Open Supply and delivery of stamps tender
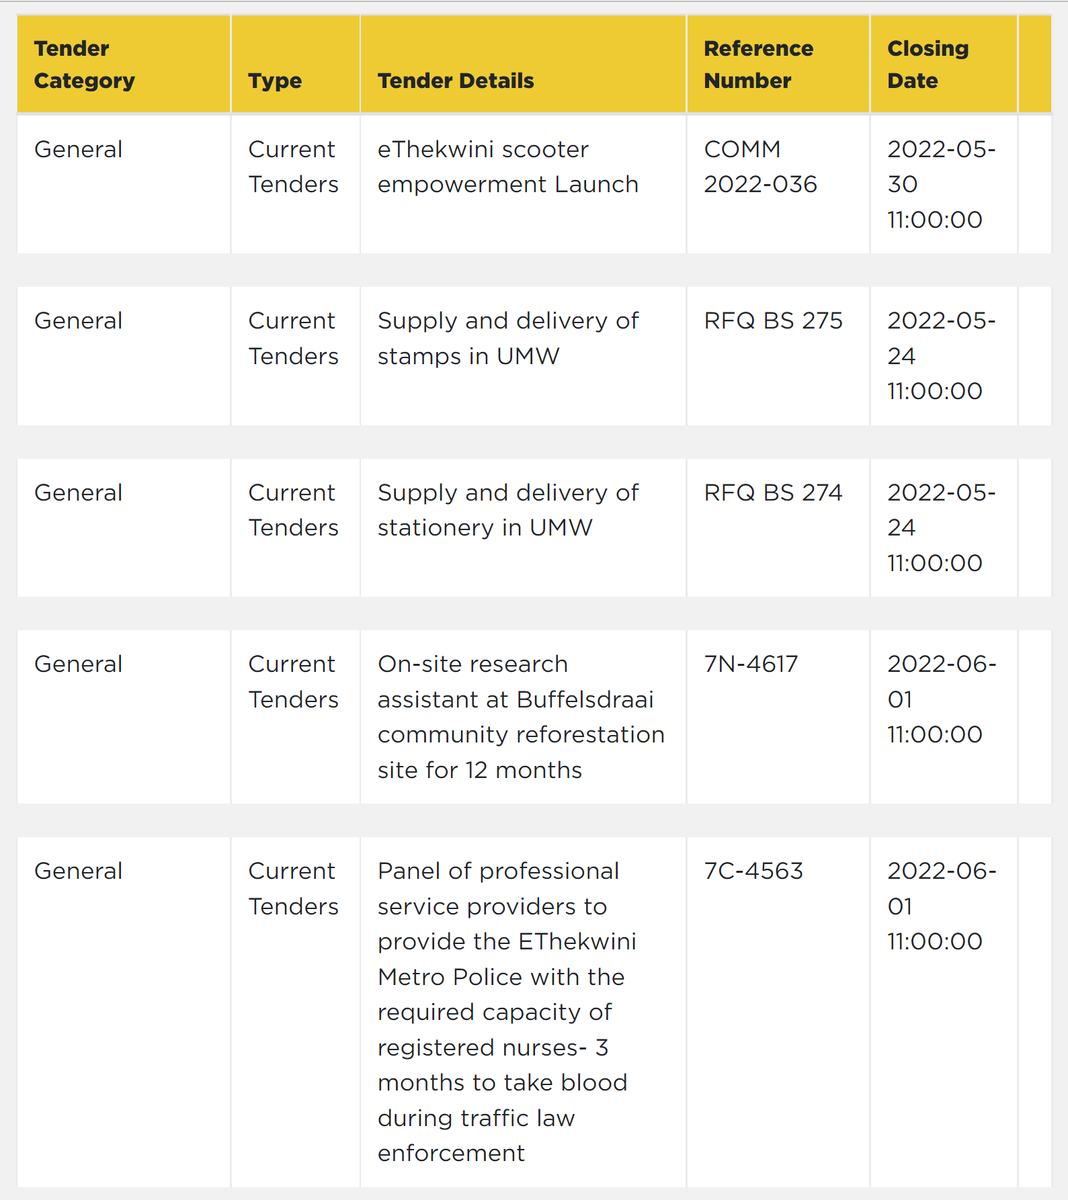The height and width of the screenshot is (1200, 1068). 508,338
